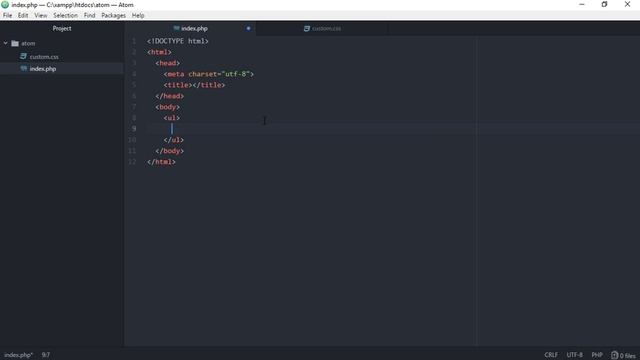Open custom.css in the tree view
The height and width of the screenshot is (360, 640).
(x=44, y=57)
